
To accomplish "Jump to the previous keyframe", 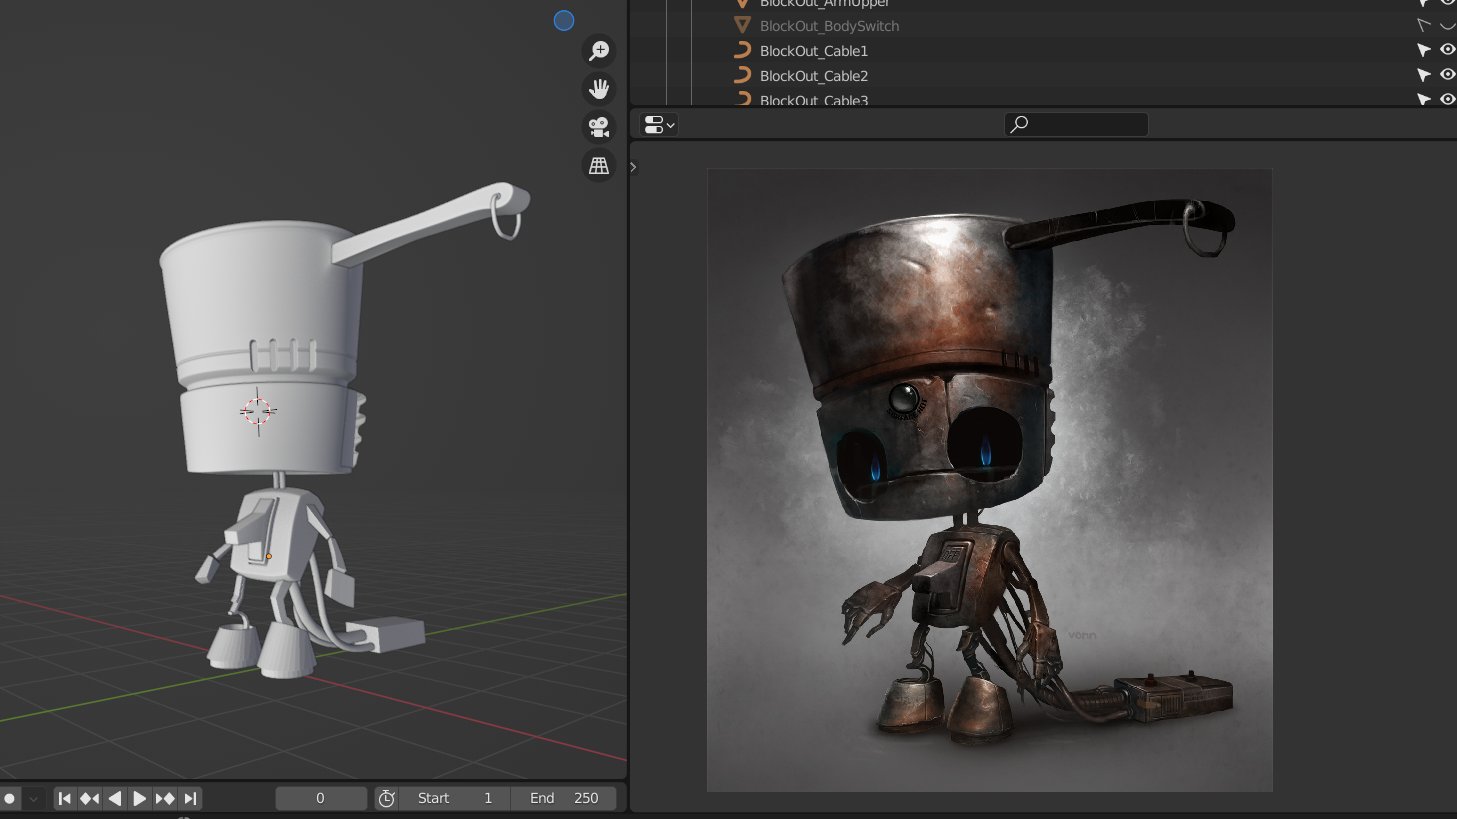I will [x=90, y=798].
